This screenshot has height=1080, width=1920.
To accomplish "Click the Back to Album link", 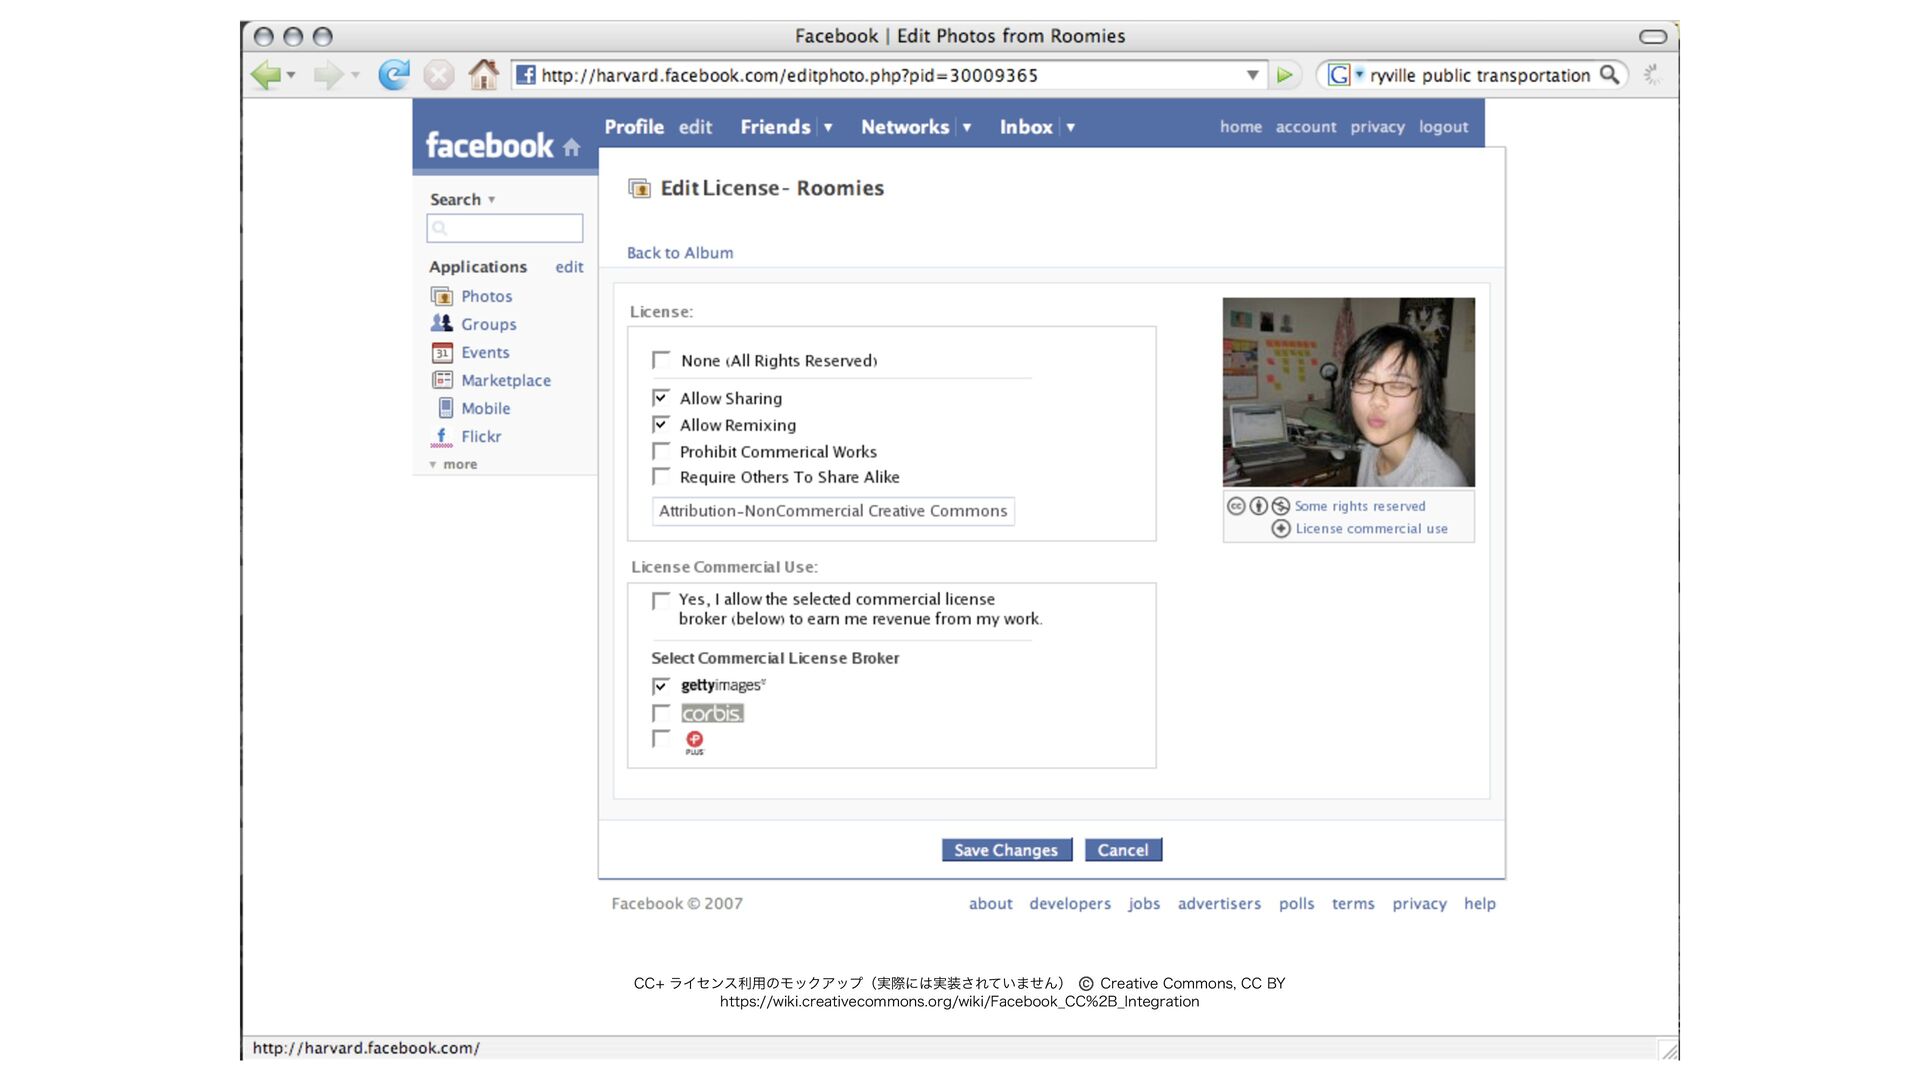I will point(680,253).
